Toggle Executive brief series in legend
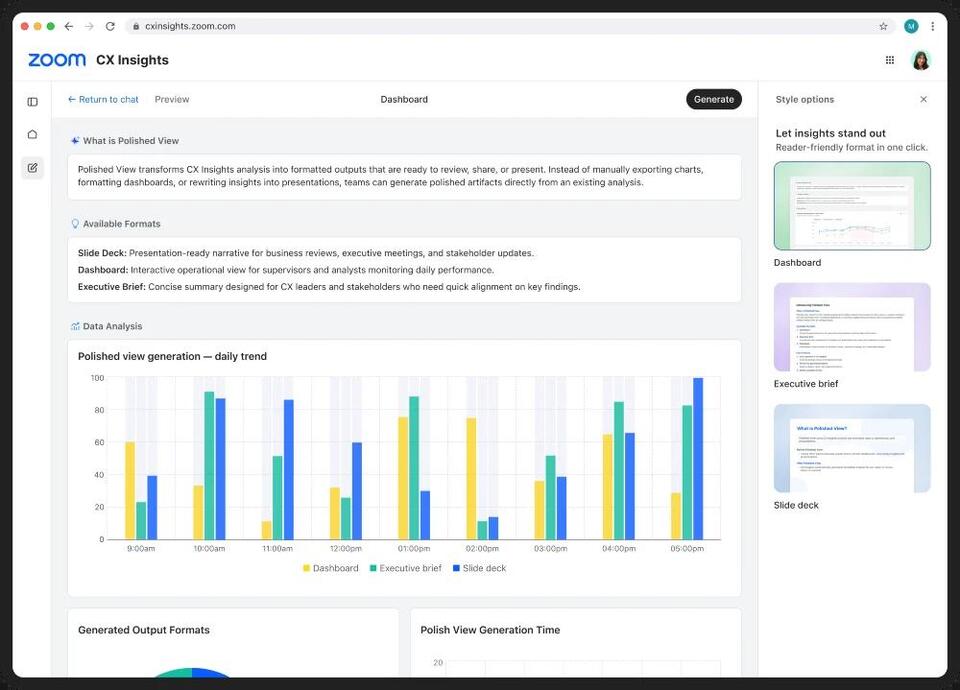 [405, 568]
